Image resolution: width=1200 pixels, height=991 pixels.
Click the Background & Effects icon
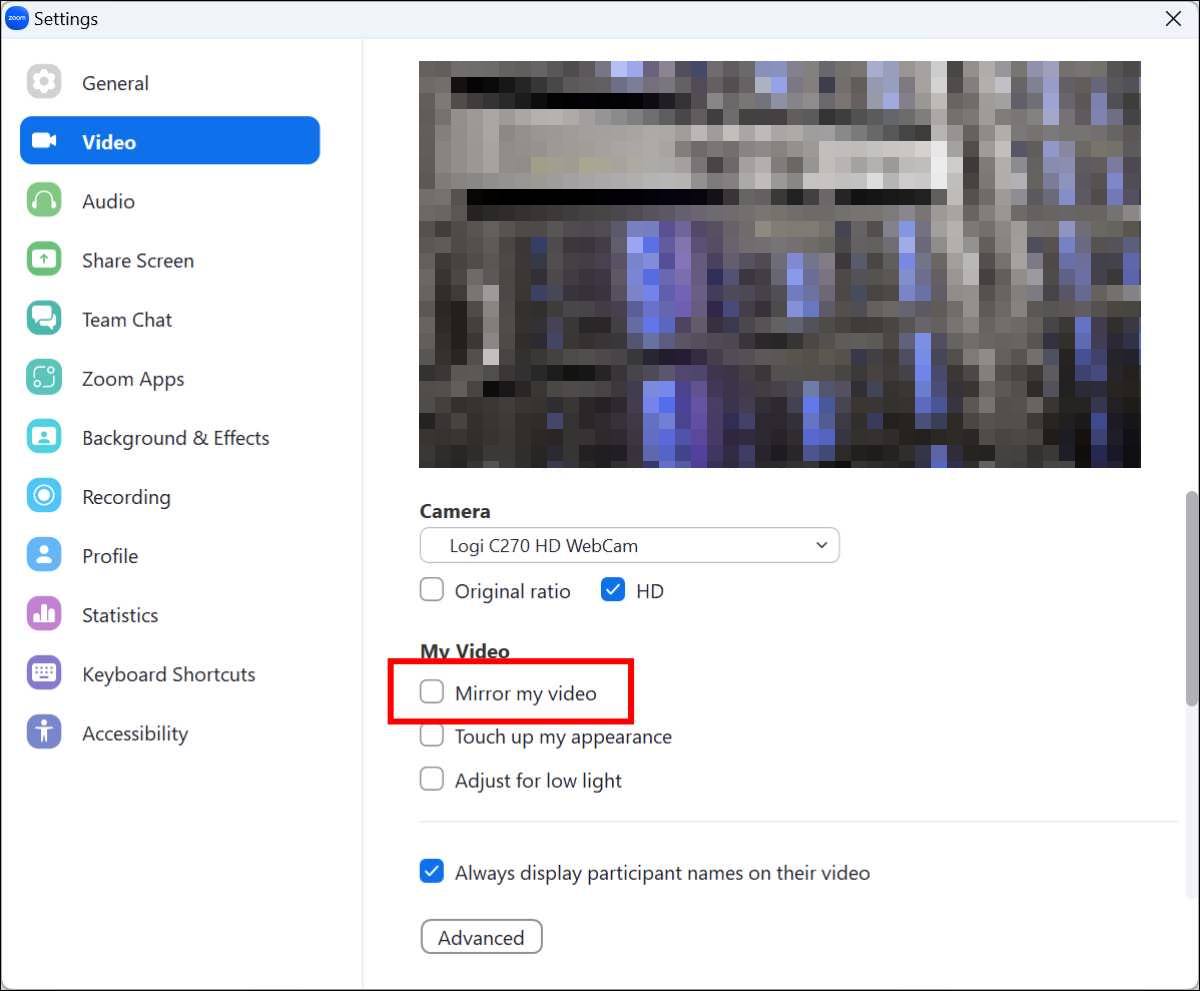[x=44, y=437]
